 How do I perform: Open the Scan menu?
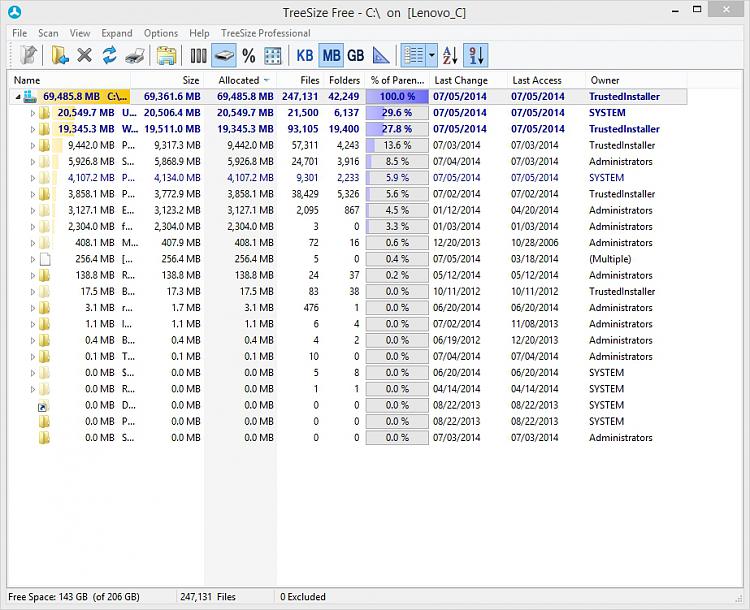pyautogui.click(x=48, y=33)
